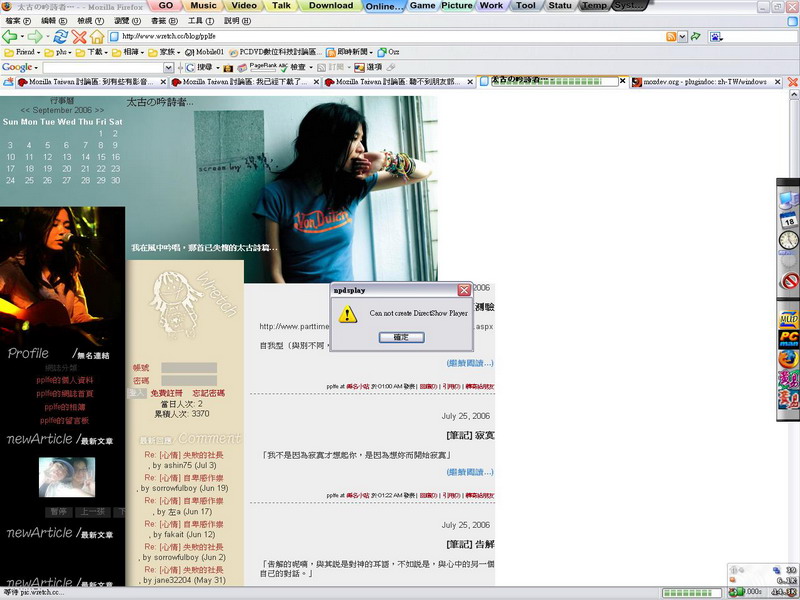Screen dimensions: 800x600
Task: Click the orange RSS feed icon in address bar
Action: point(671,36)
